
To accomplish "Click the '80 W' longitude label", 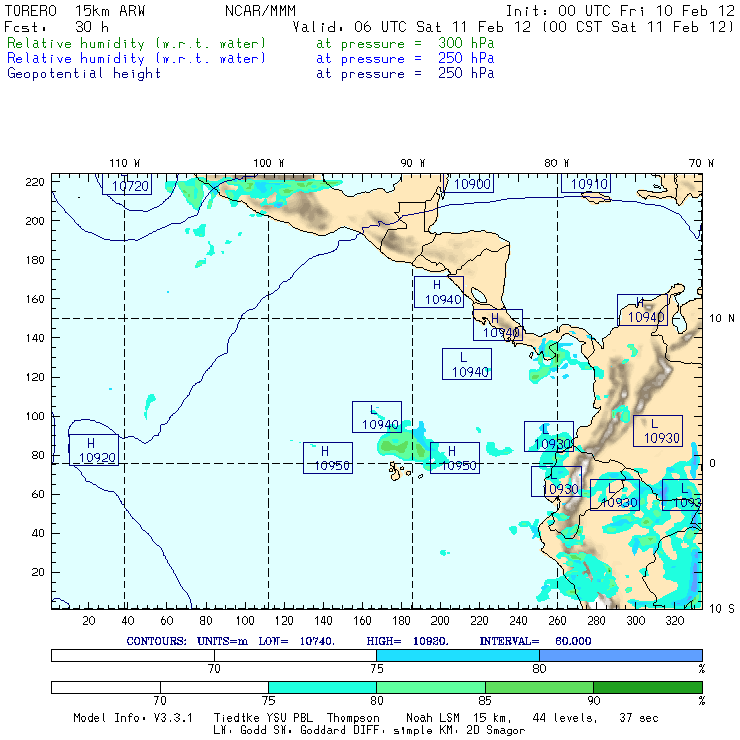I will click(556, 163).
